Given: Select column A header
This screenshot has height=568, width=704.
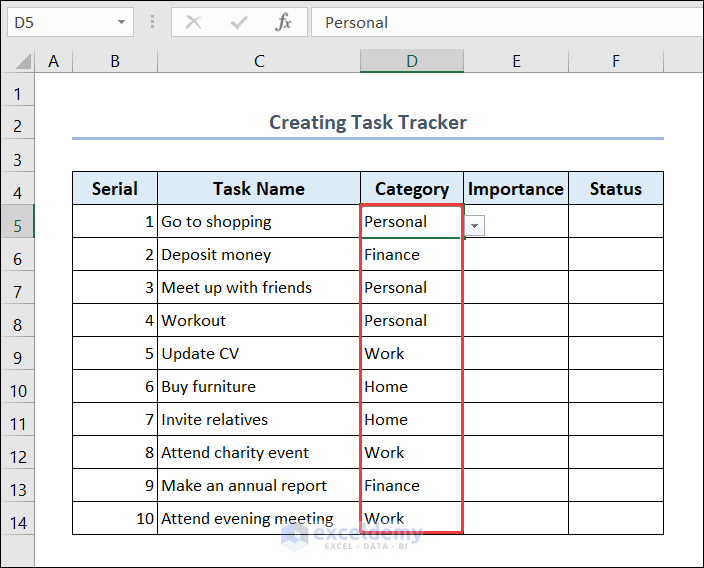Looking at the screenshot, I should click(53, 61).
